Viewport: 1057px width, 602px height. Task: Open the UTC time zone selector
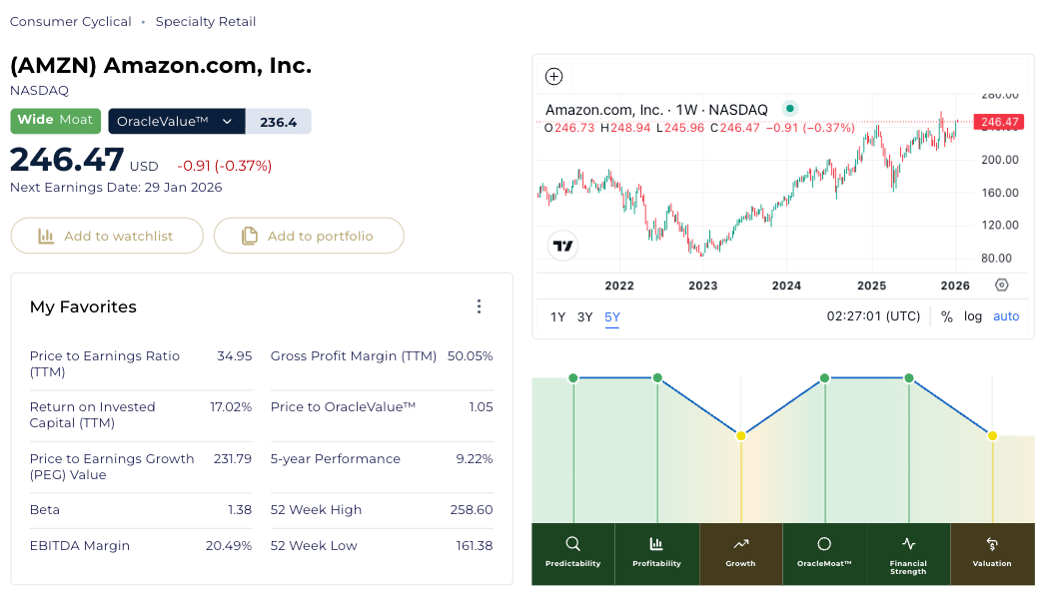coord(873,317)
